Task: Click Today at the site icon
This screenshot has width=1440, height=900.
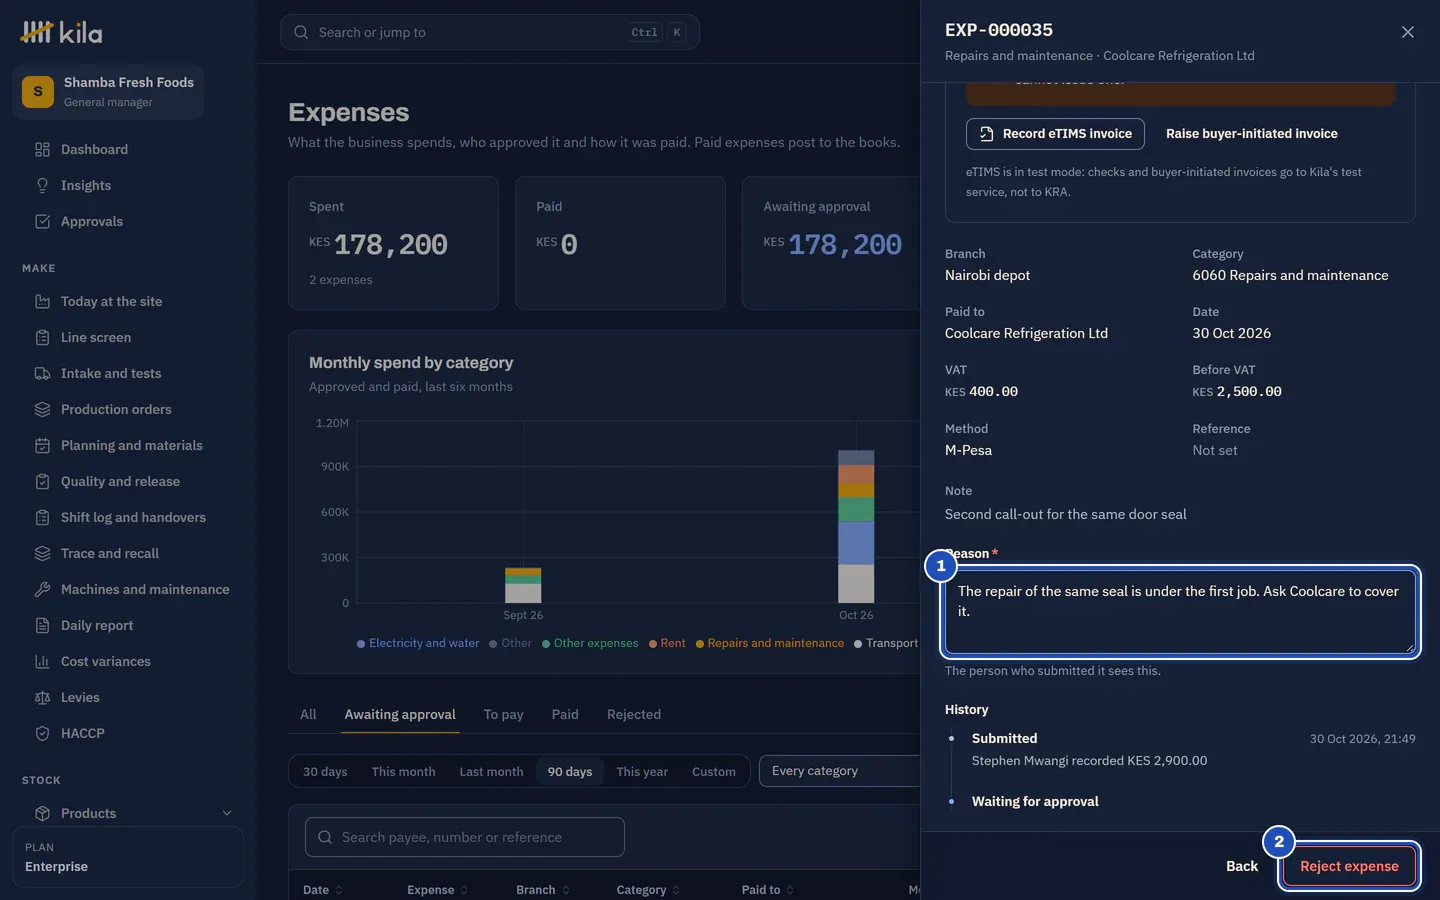Action: tap(42, 302)
